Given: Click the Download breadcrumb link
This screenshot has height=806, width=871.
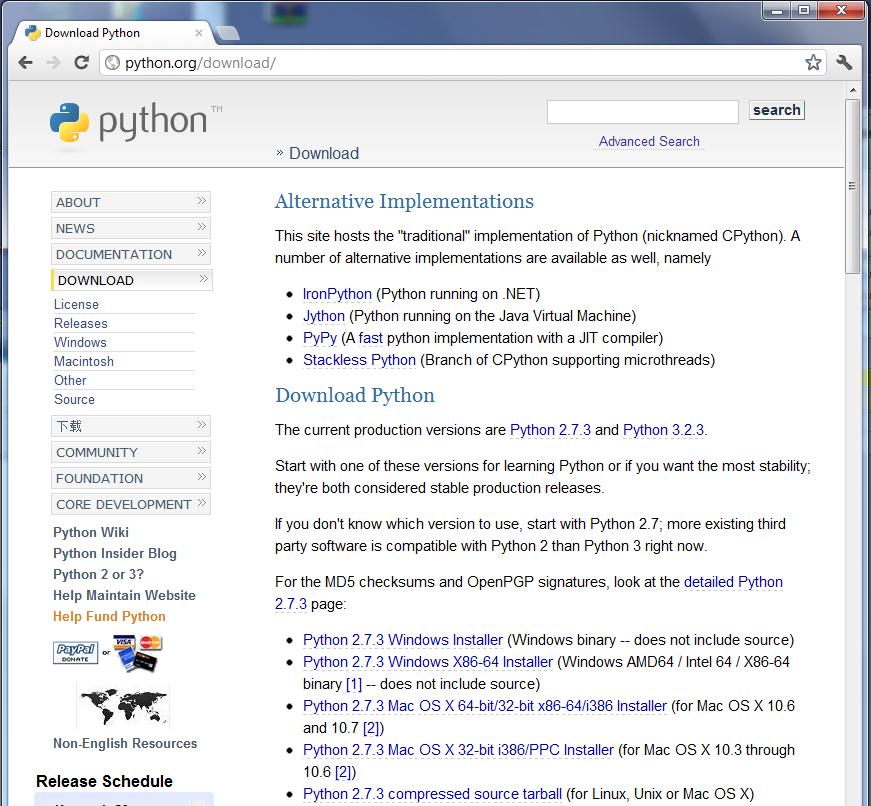Looking at the screenshot, I should [324, 153].
